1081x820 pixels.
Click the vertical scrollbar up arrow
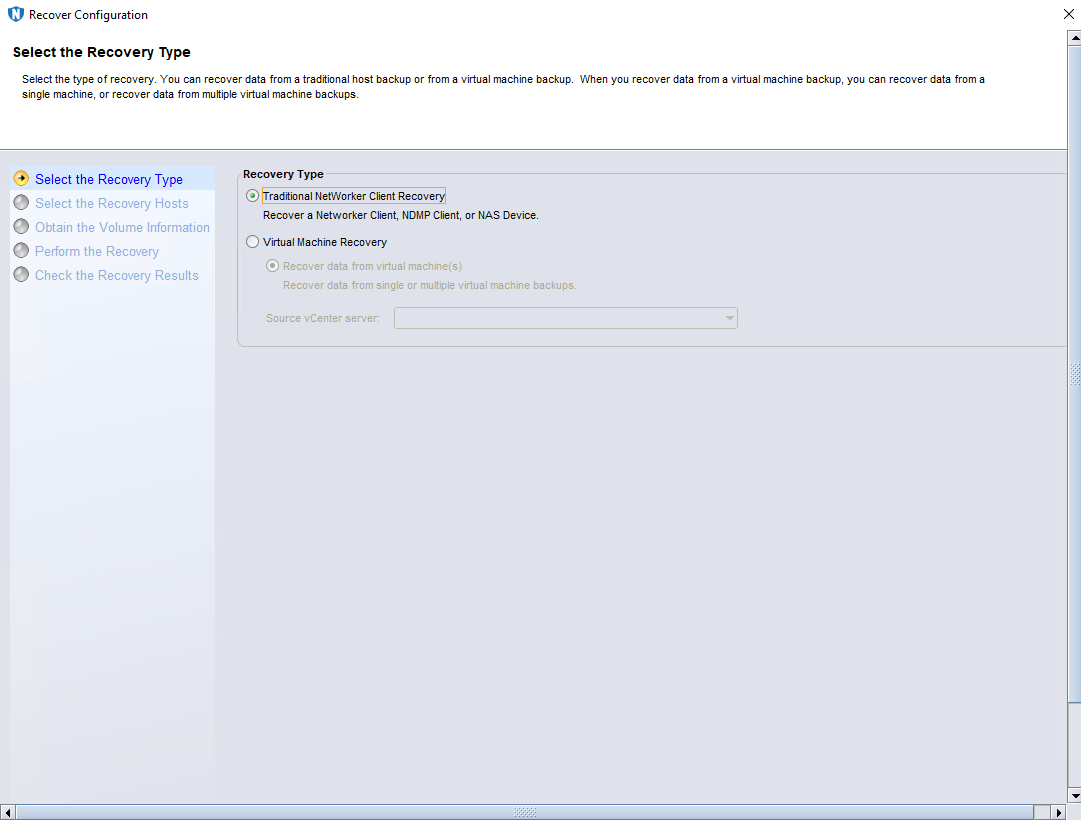pos(1074,38)
